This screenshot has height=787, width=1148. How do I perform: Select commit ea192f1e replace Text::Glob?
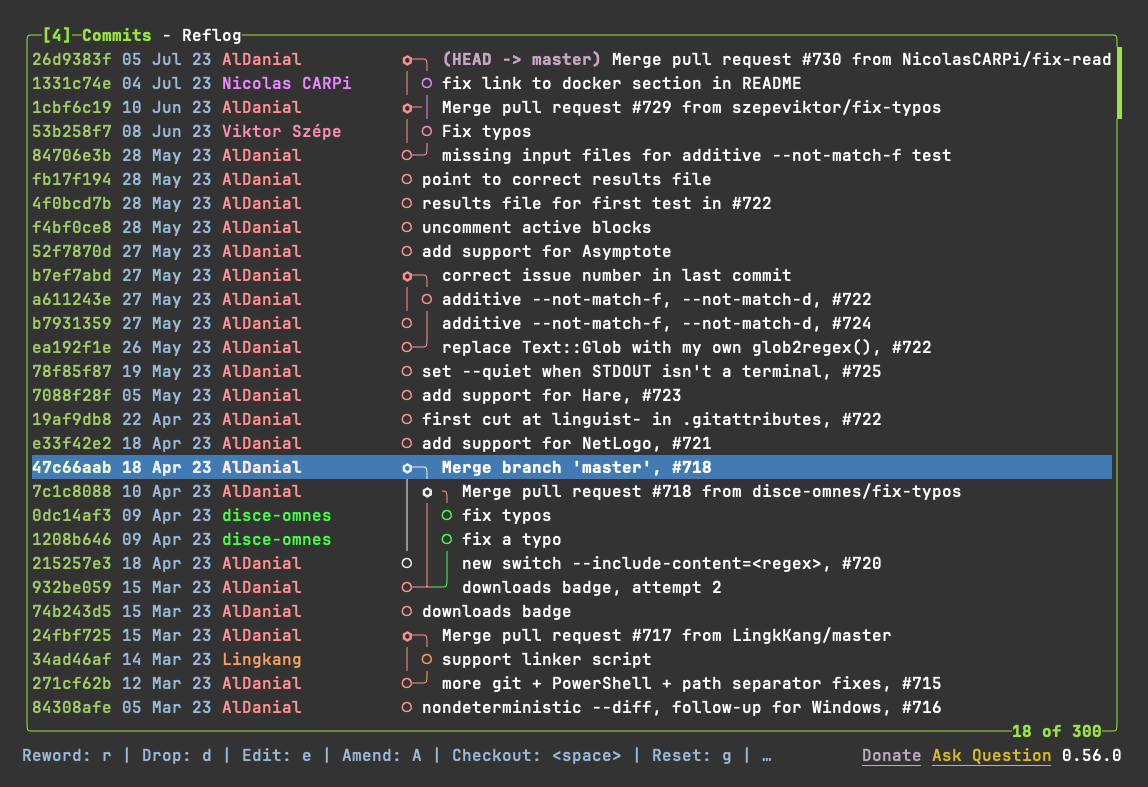[x=572, y=348]
